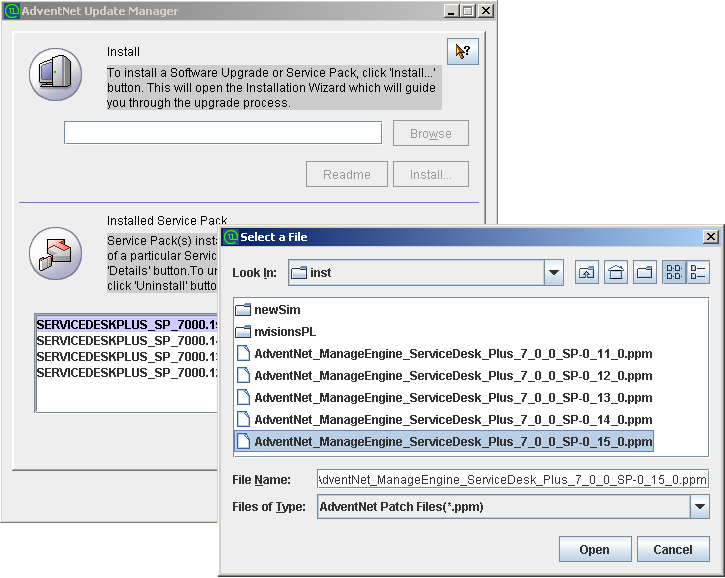This screenshot has height=578, width=725.
Task: Select the highlighted first SERVICEDESKPLUS_SP_7000 entry
Action: tap(127, 325)
